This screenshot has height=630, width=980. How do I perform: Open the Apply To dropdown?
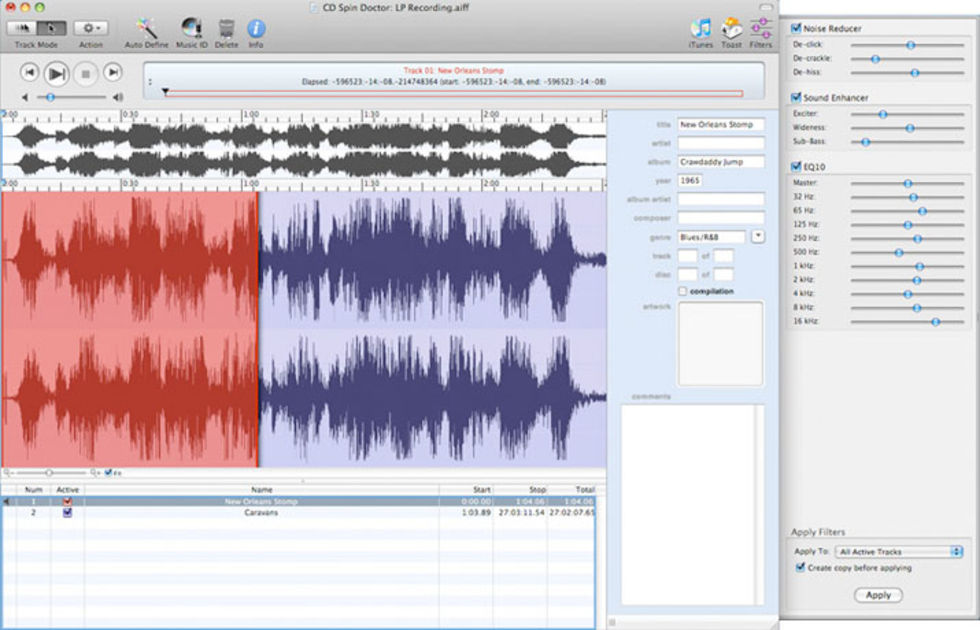tap(900, 551)
